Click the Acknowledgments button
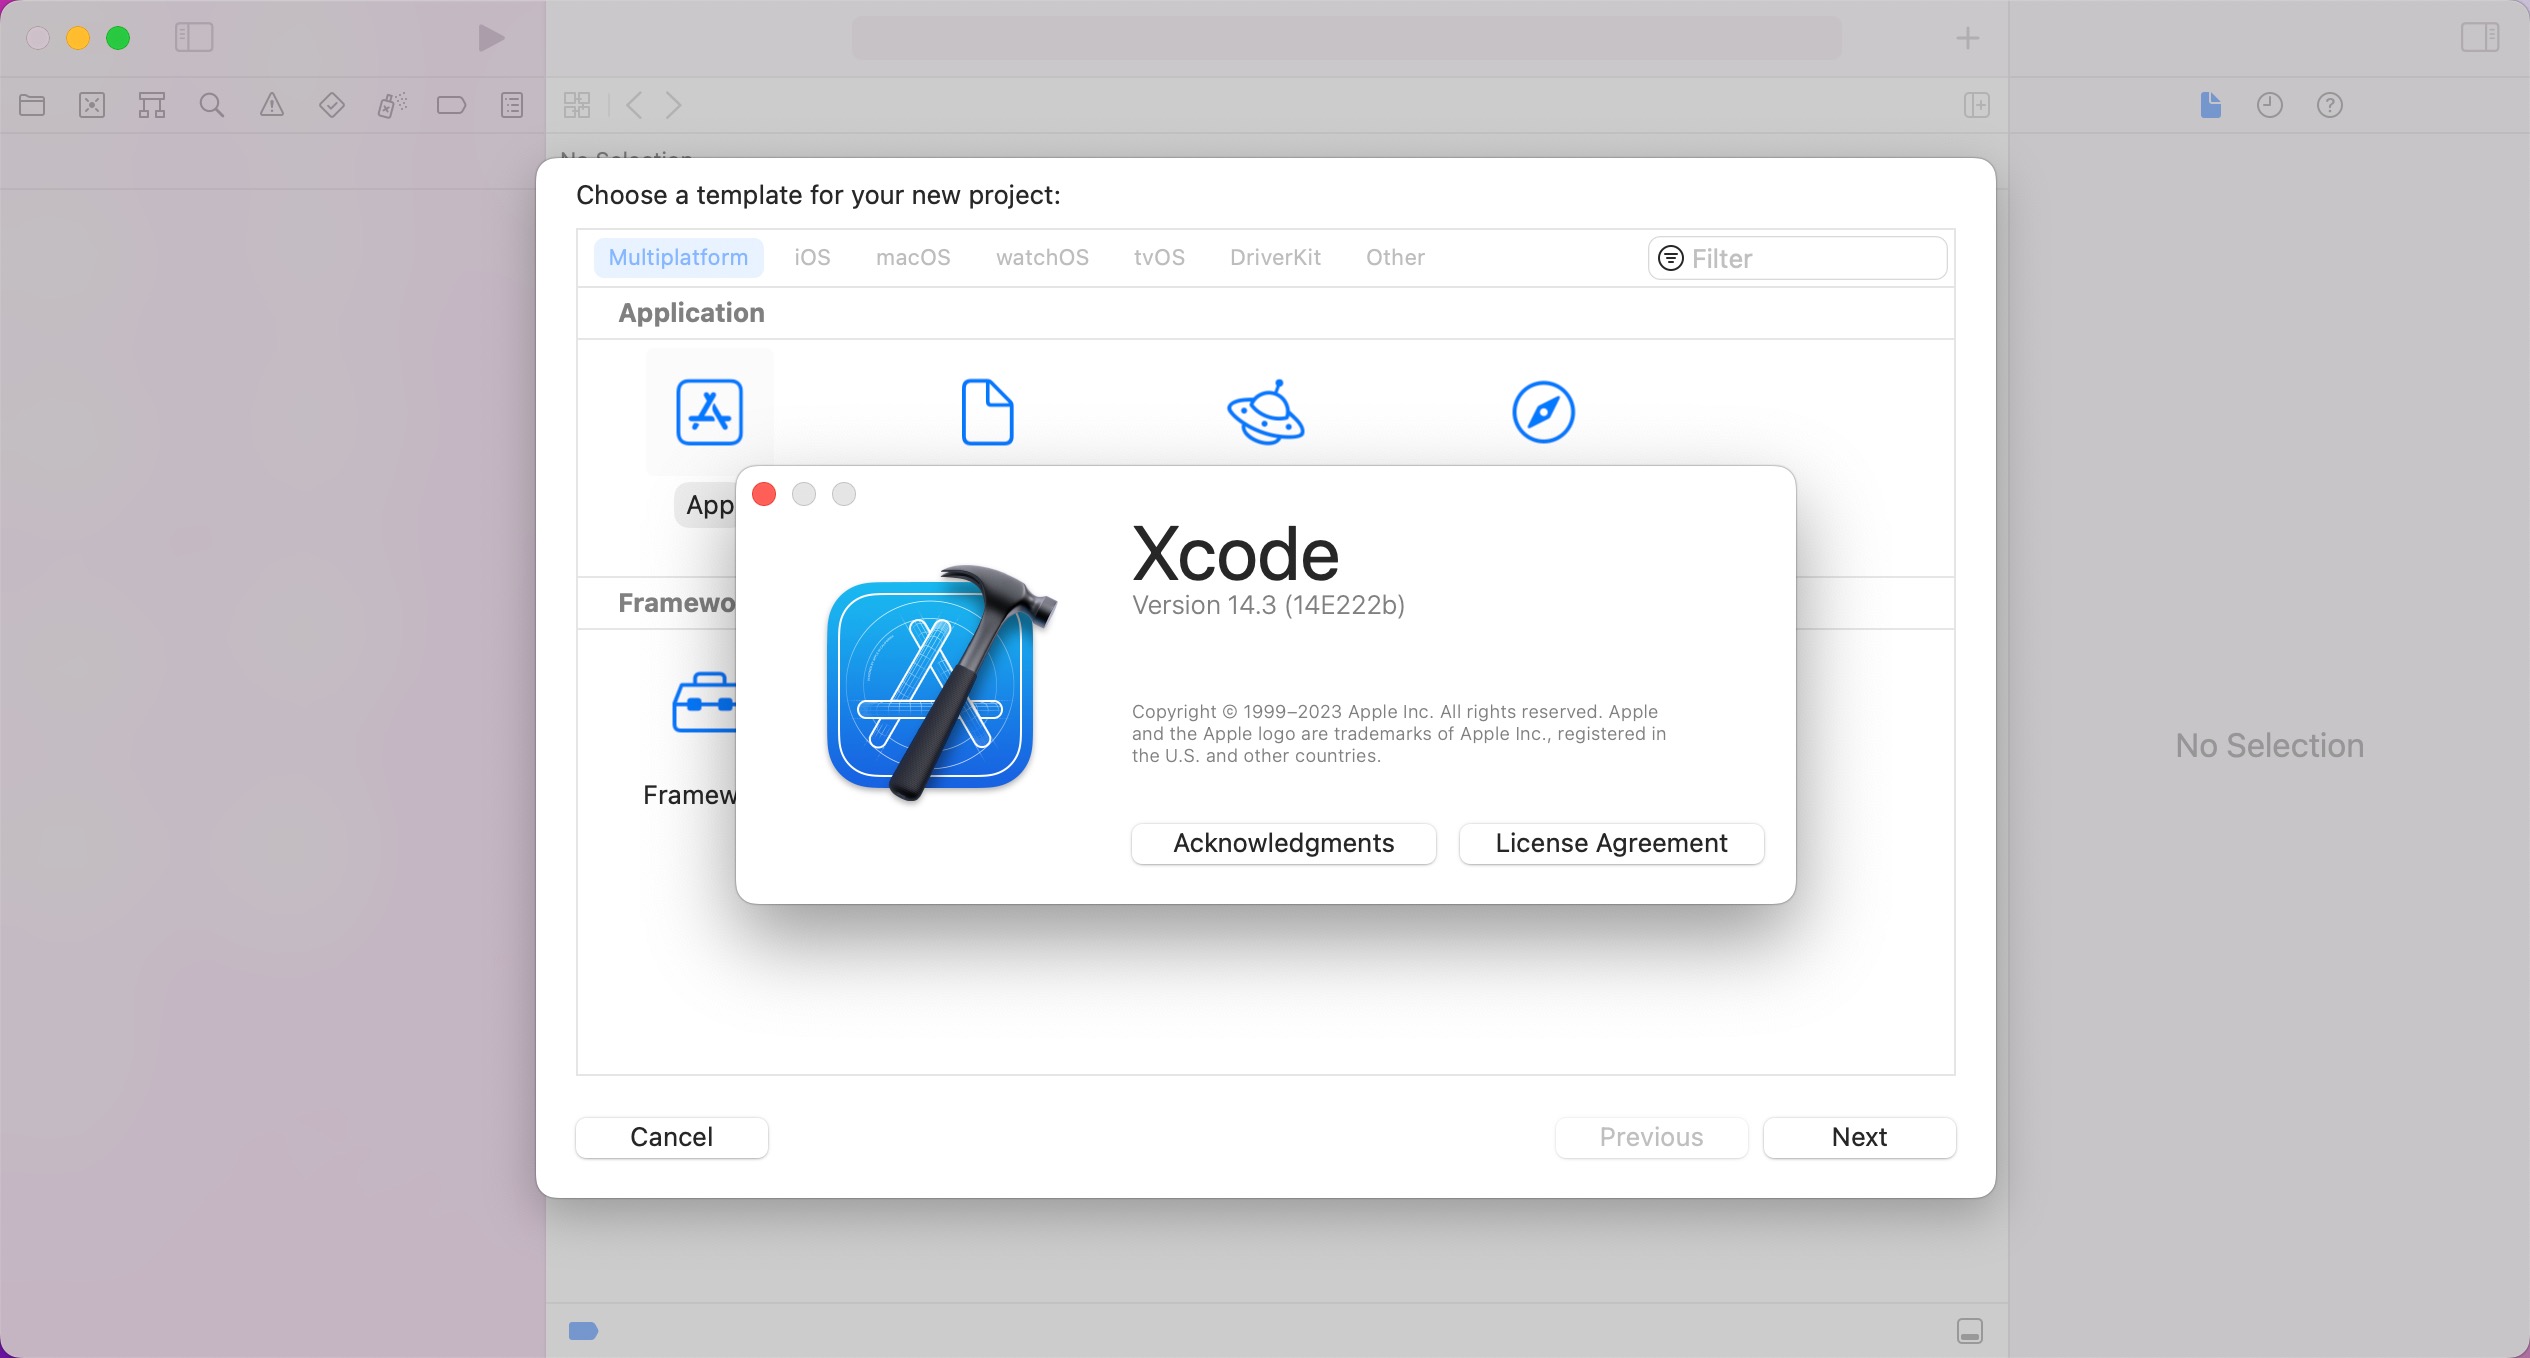 coord(1283,843)
